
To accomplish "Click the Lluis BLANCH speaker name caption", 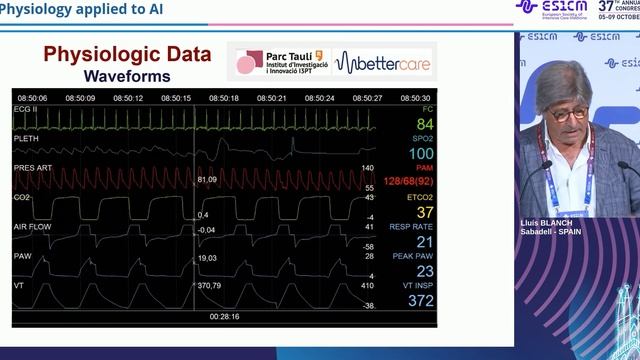I will [x=546, y=223].
